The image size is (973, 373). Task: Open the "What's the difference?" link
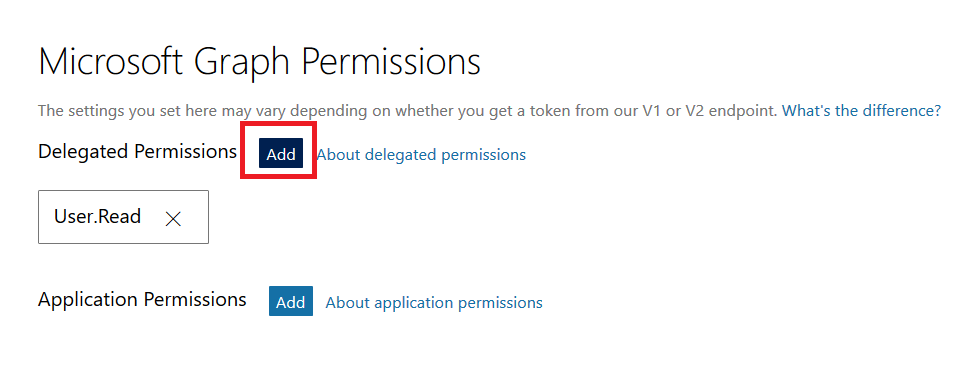pos(861,111)
